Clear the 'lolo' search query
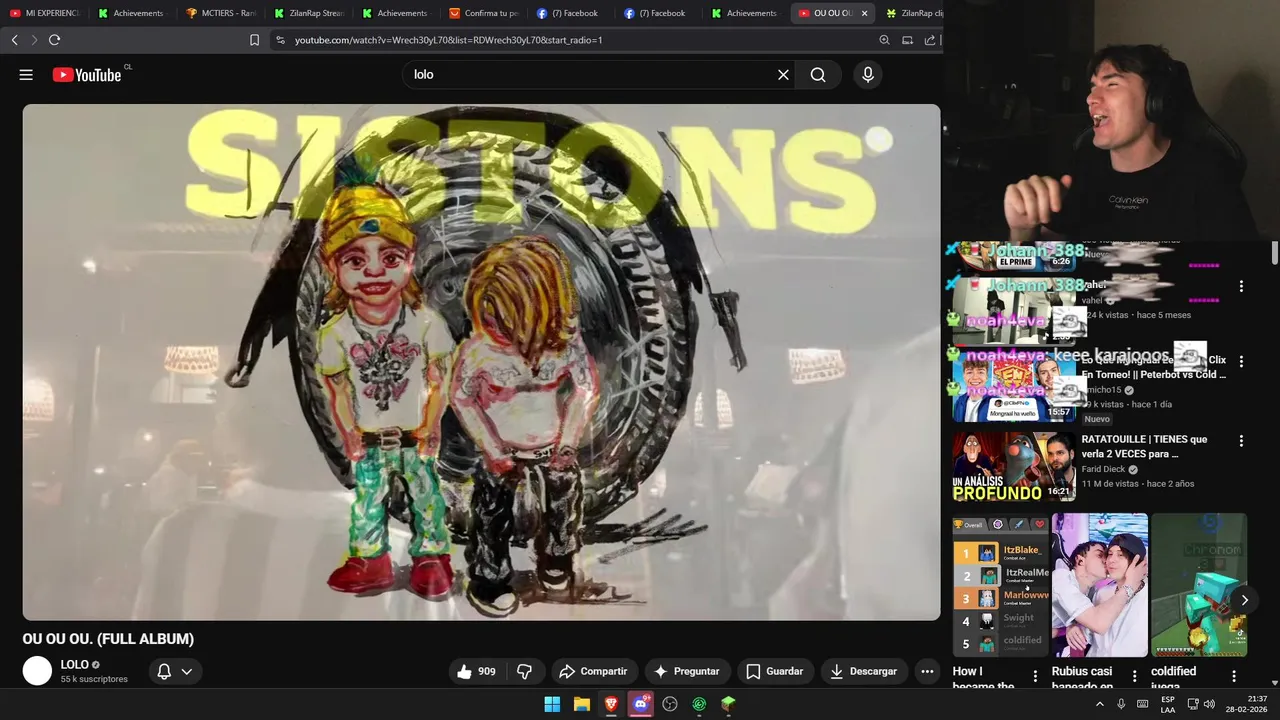Screen dimensions: 1280x720 coord(783,75)
